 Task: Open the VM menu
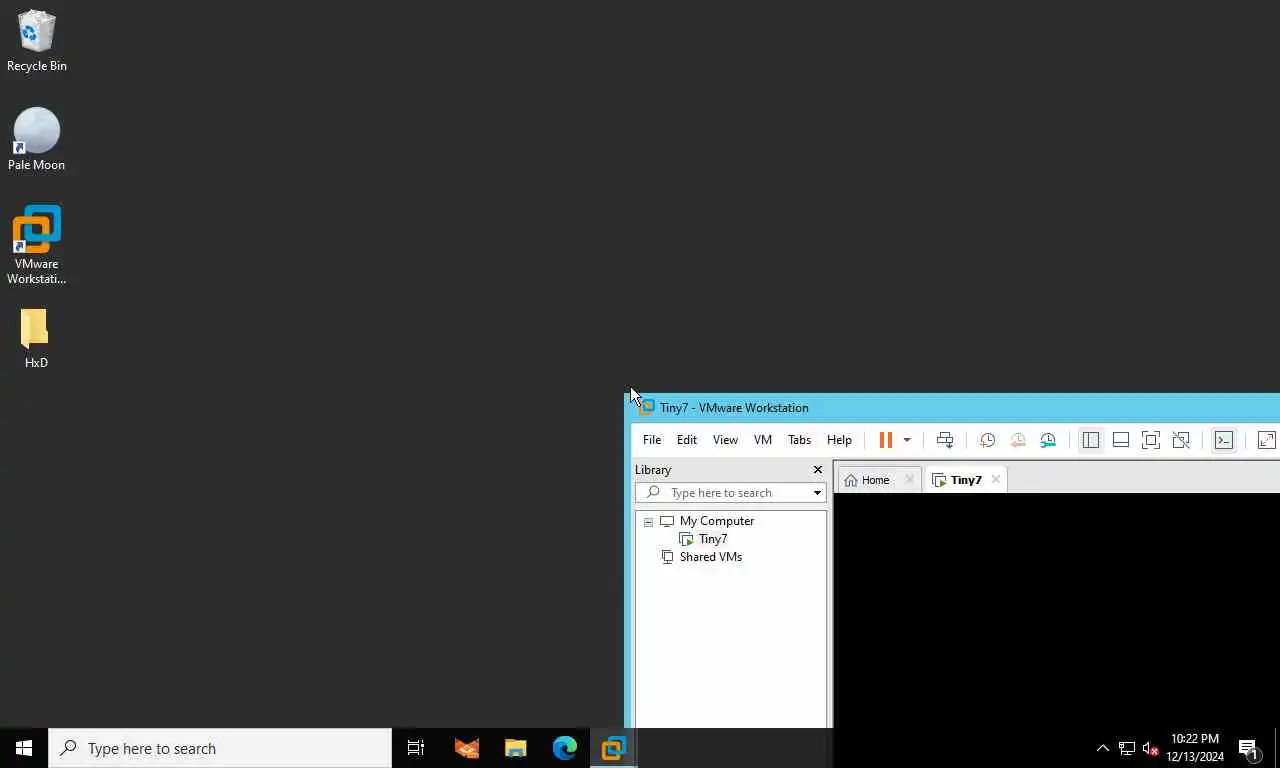[x=763, y=440]
